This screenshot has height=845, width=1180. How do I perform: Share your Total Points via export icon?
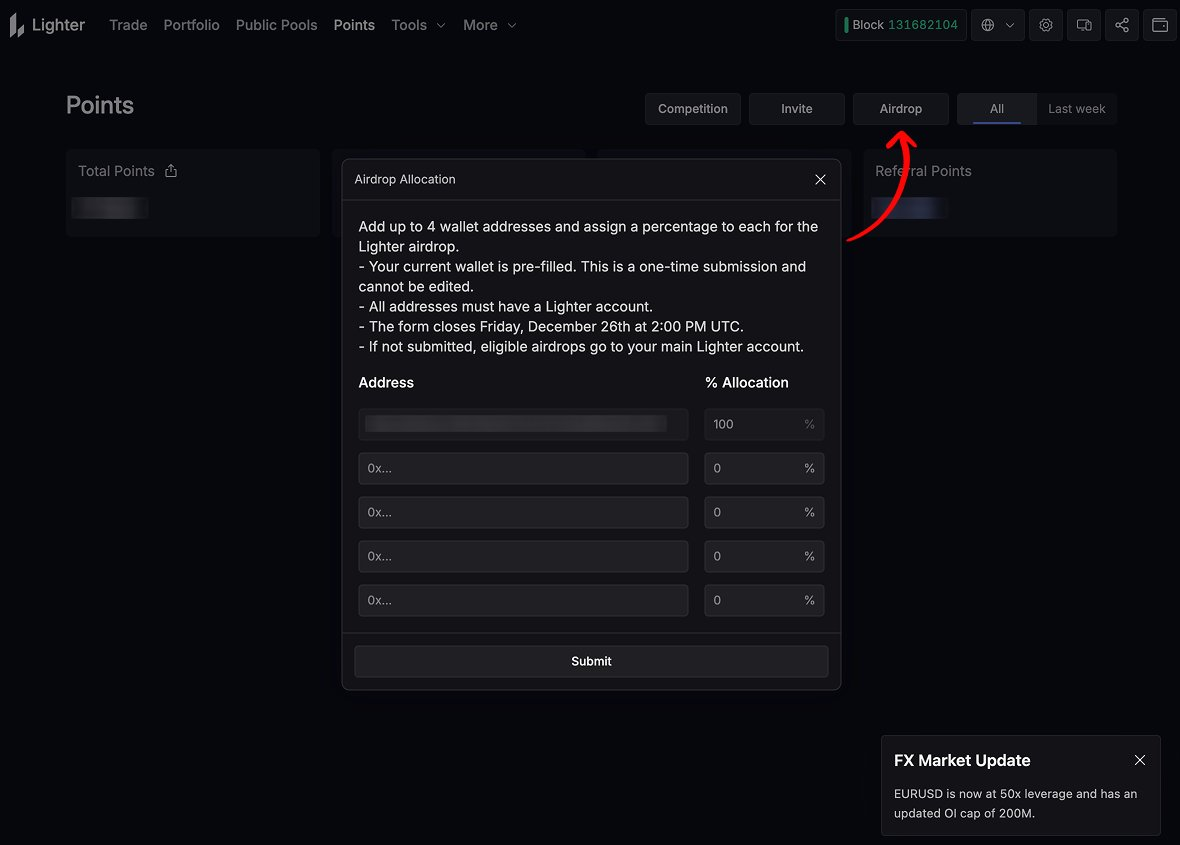coord(170,171)
